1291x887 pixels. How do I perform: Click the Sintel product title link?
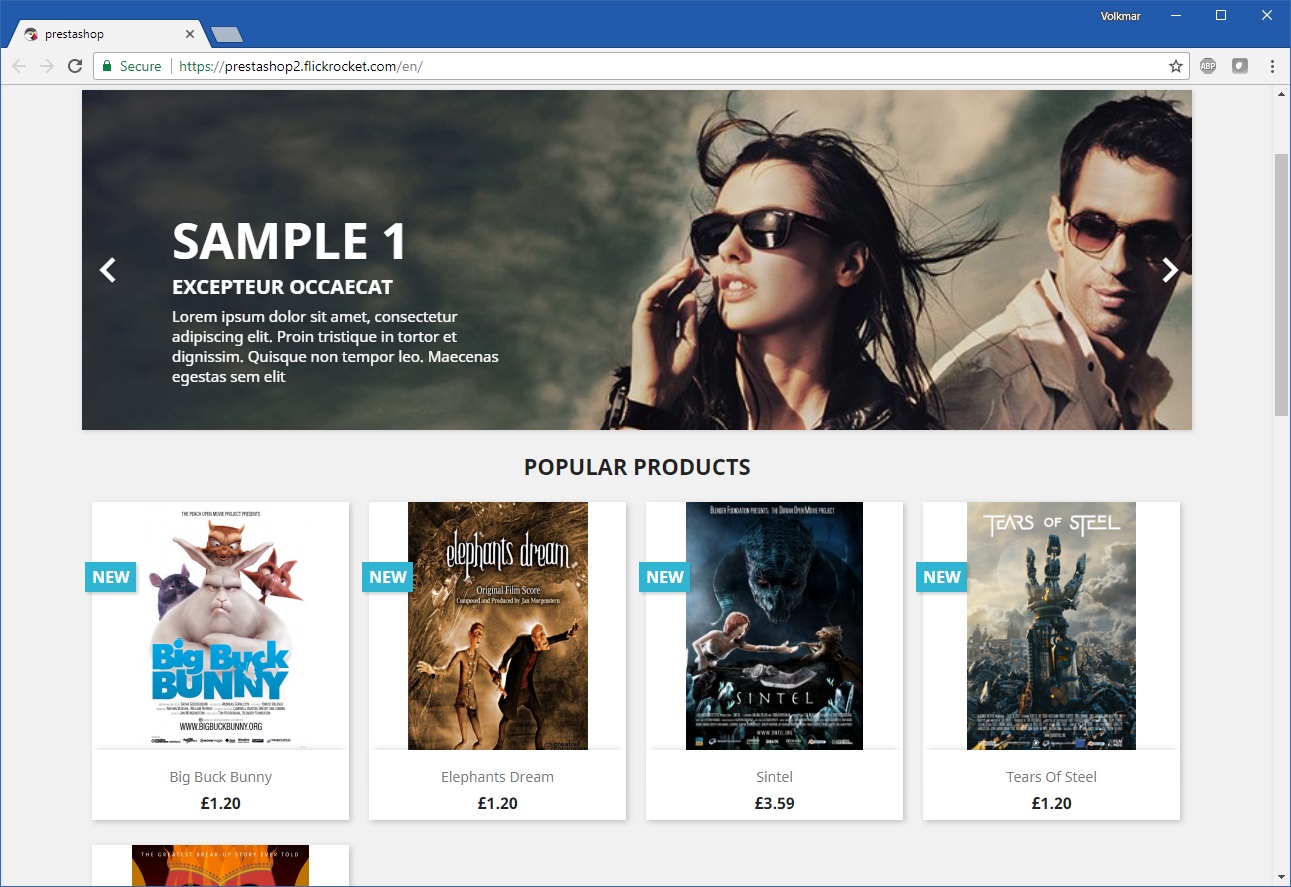774,777
